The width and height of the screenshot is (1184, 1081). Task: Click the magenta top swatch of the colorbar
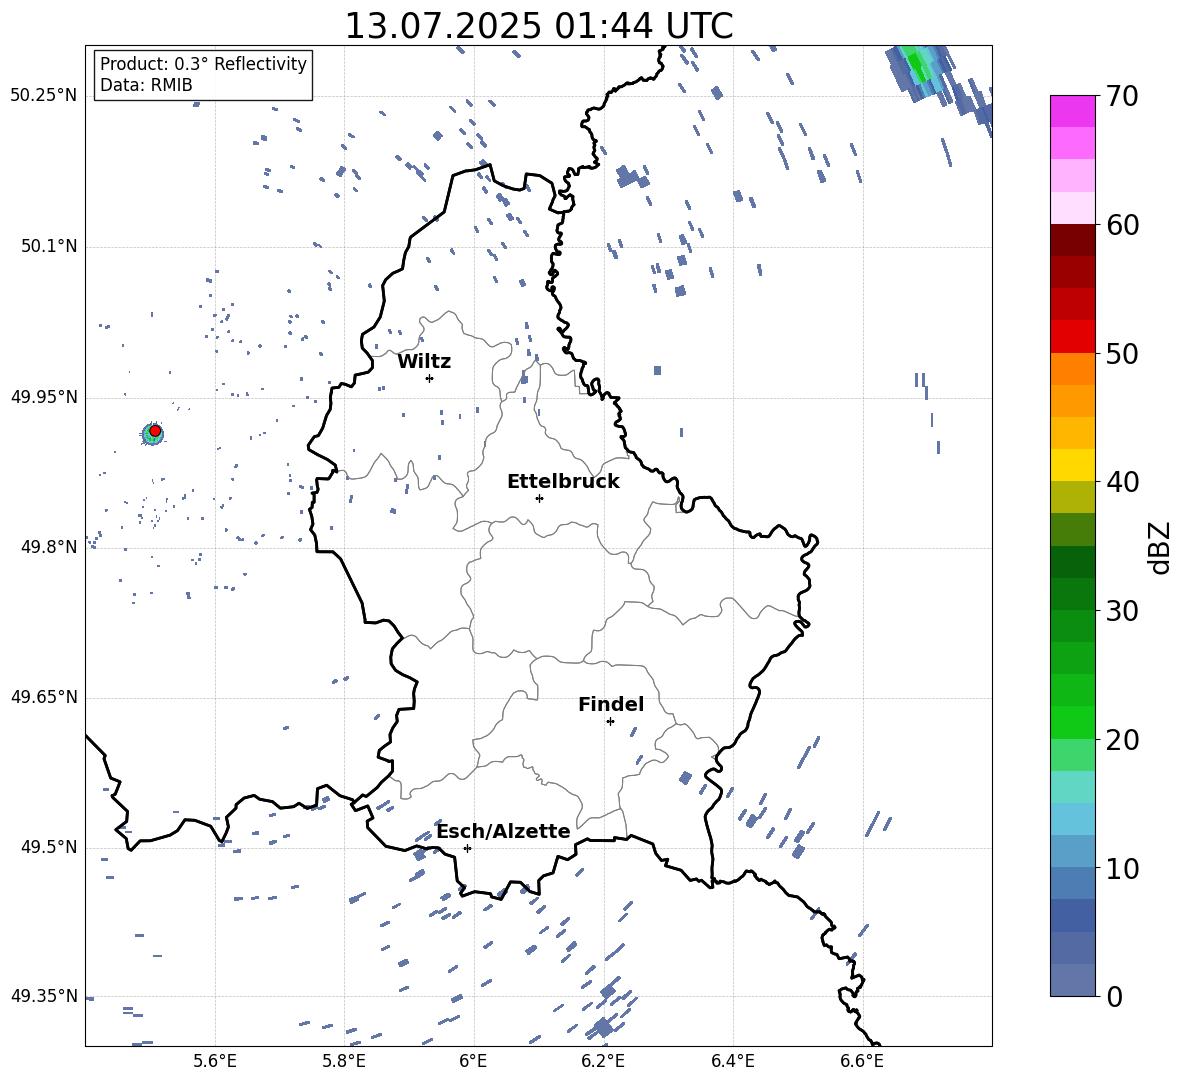pos(1073,111)
